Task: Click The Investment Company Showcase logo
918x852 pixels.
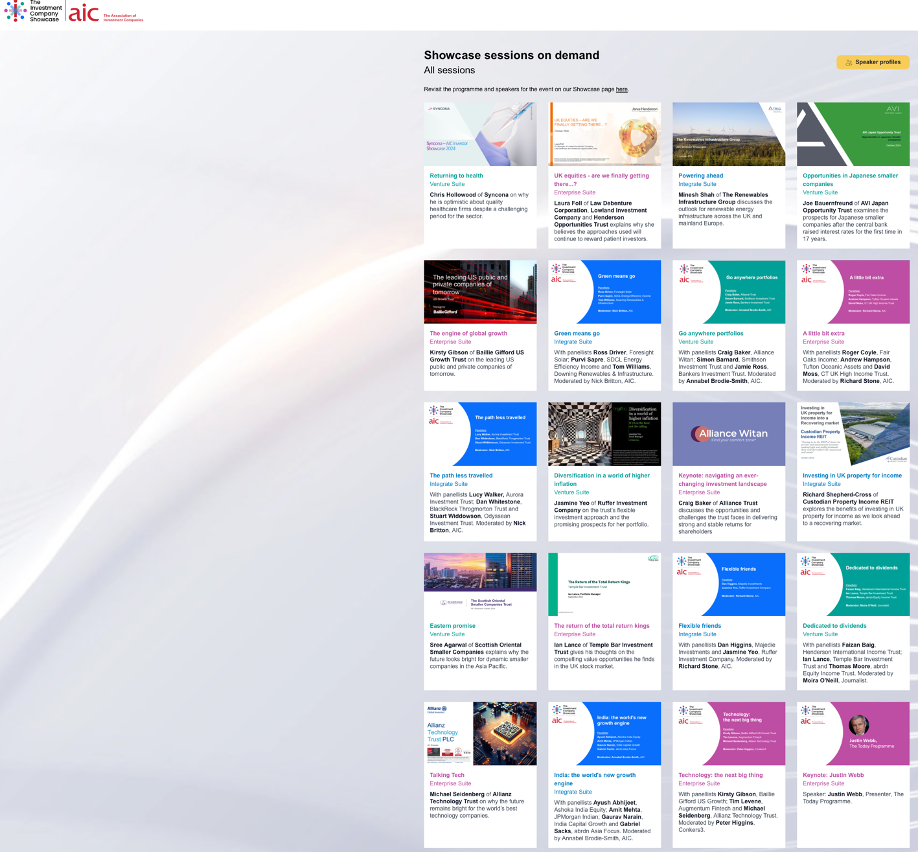Action: (x=32, y=11)
